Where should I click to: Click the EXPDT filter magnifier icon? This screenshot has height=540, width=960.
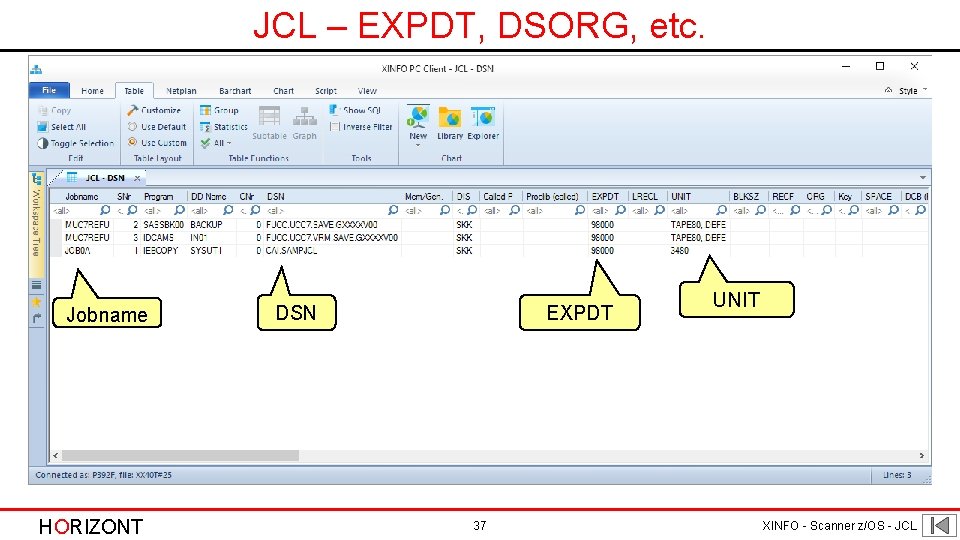(x=620, y=210)
